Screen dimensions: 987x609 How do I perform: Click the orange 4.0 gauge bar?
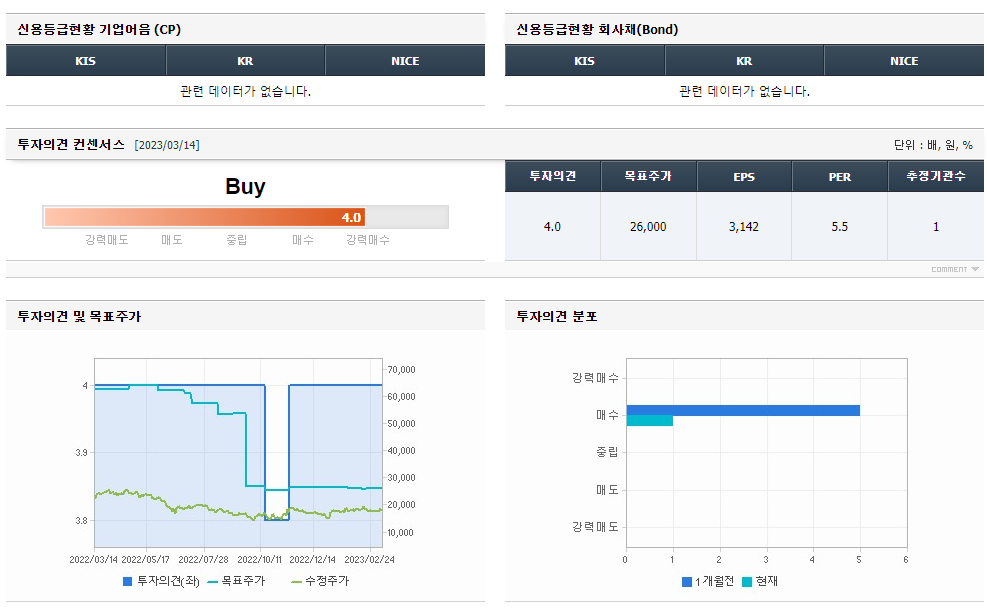[205, 217]
